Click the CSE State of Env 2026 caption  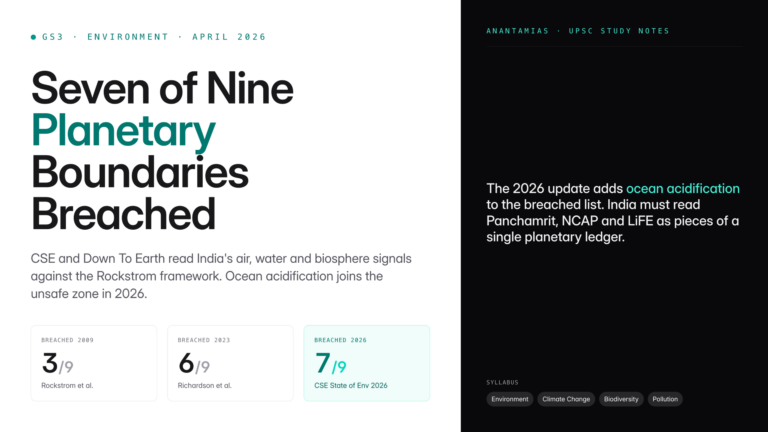pos(352,385)
